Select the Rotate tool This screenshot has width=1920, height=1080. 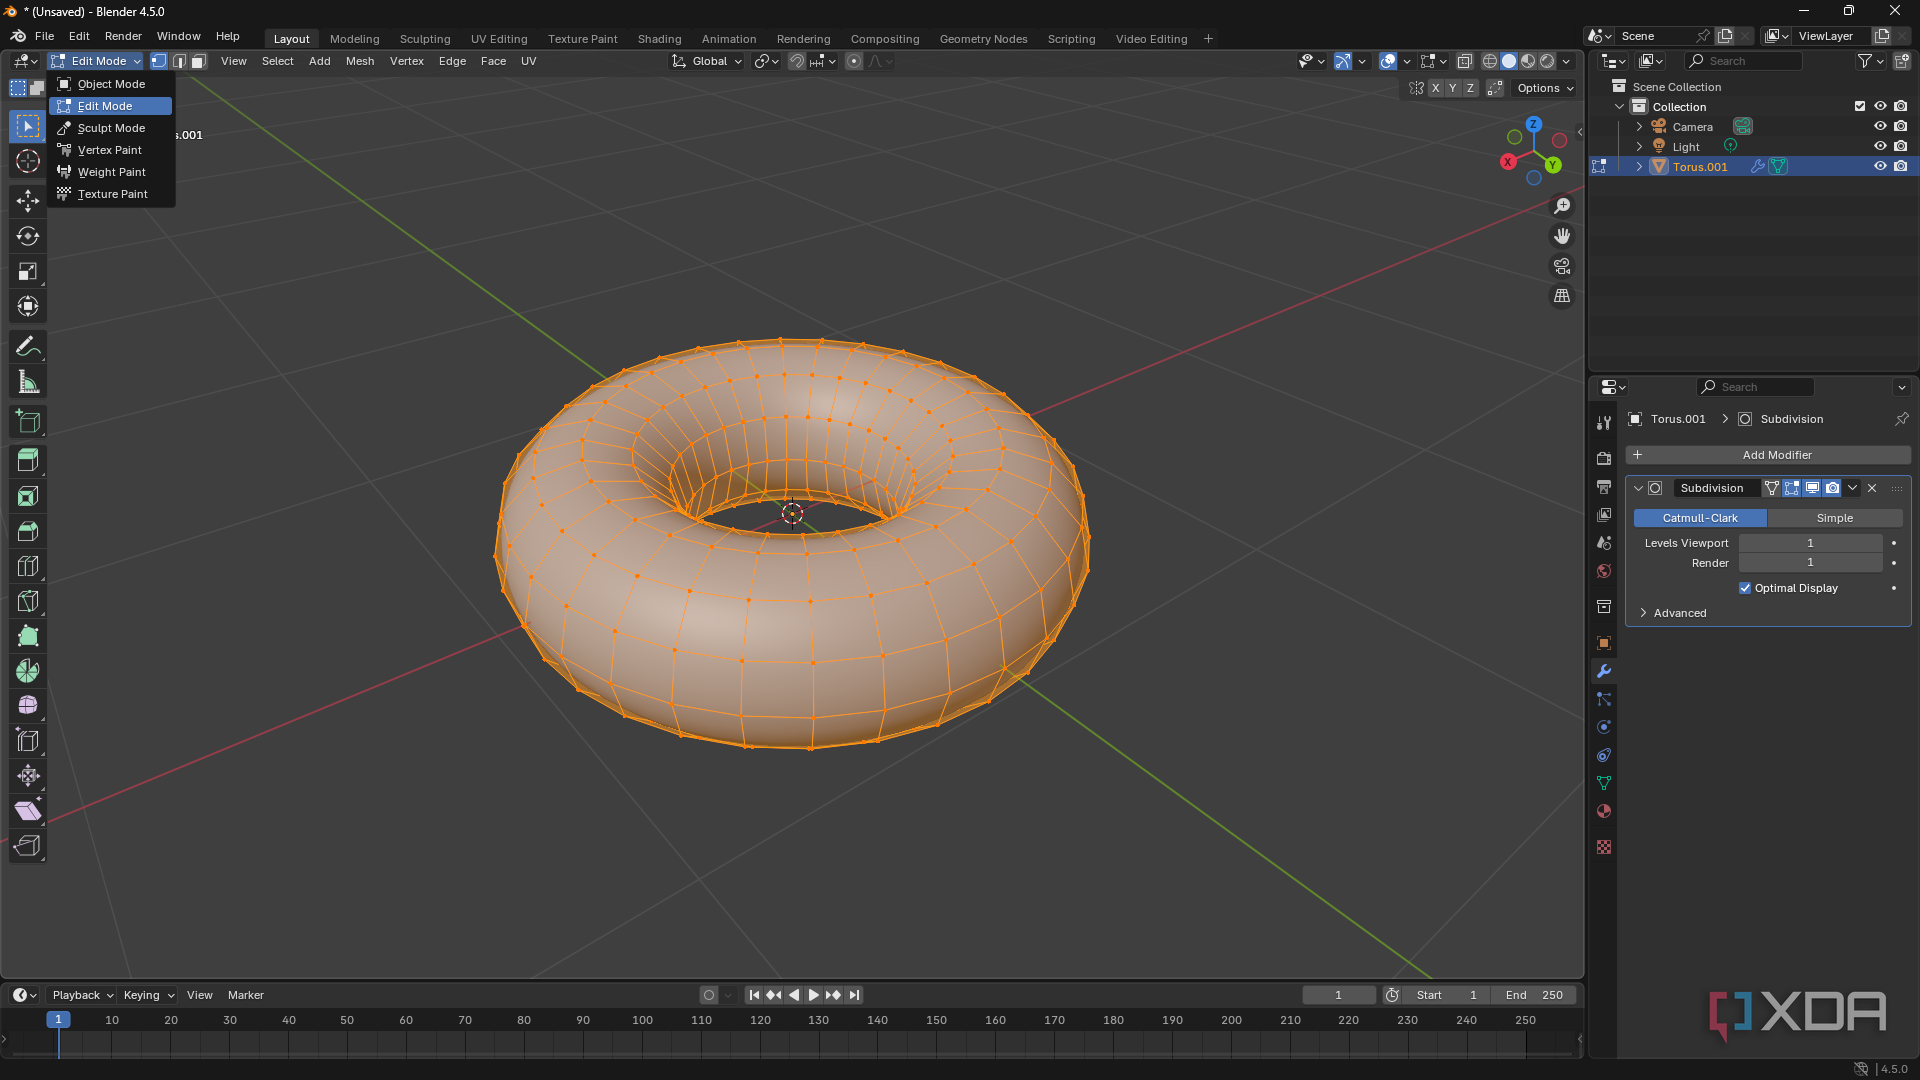(x=28, y=236)
